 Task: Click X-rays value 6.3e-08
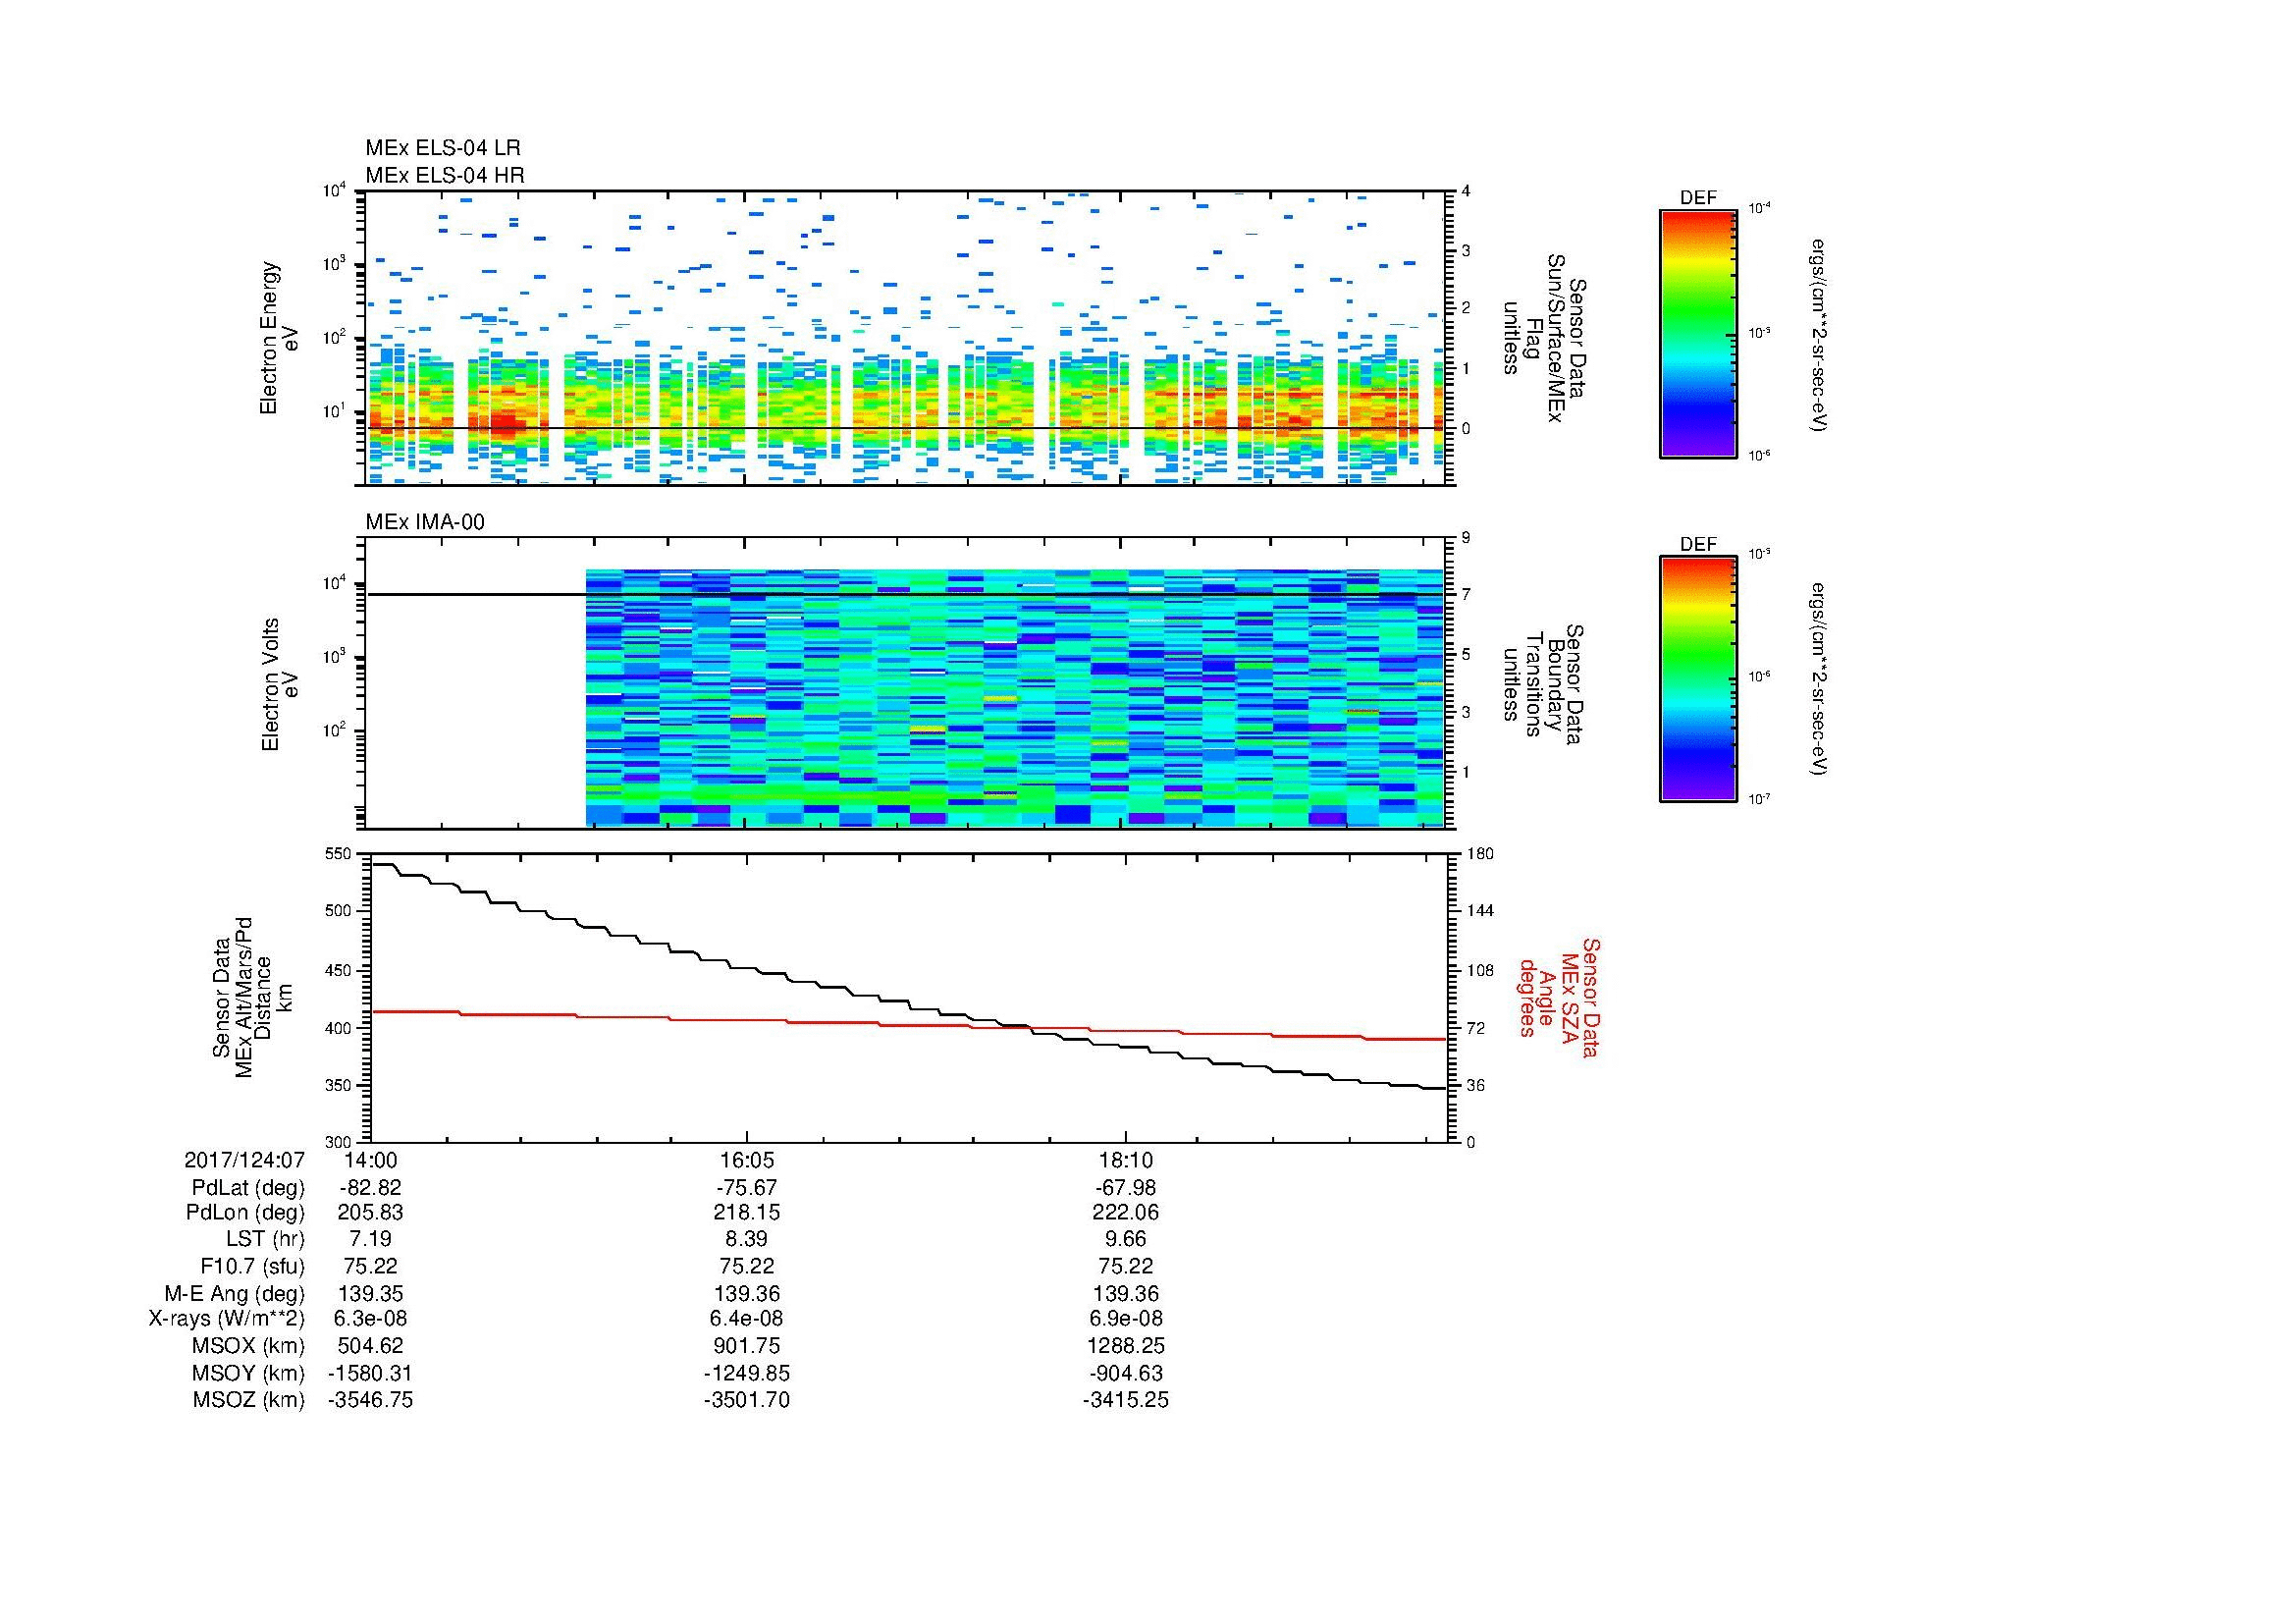coord(370,1319)
